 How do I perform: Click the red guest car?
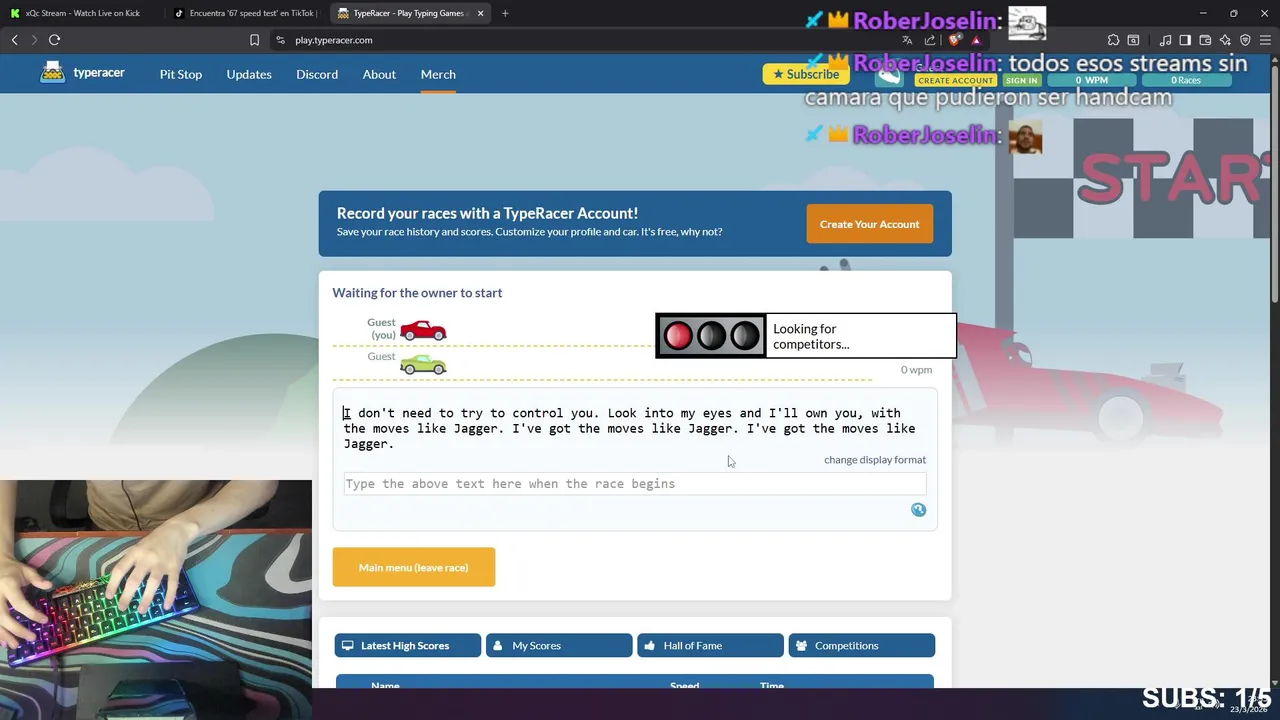click(x=423, y=330)
